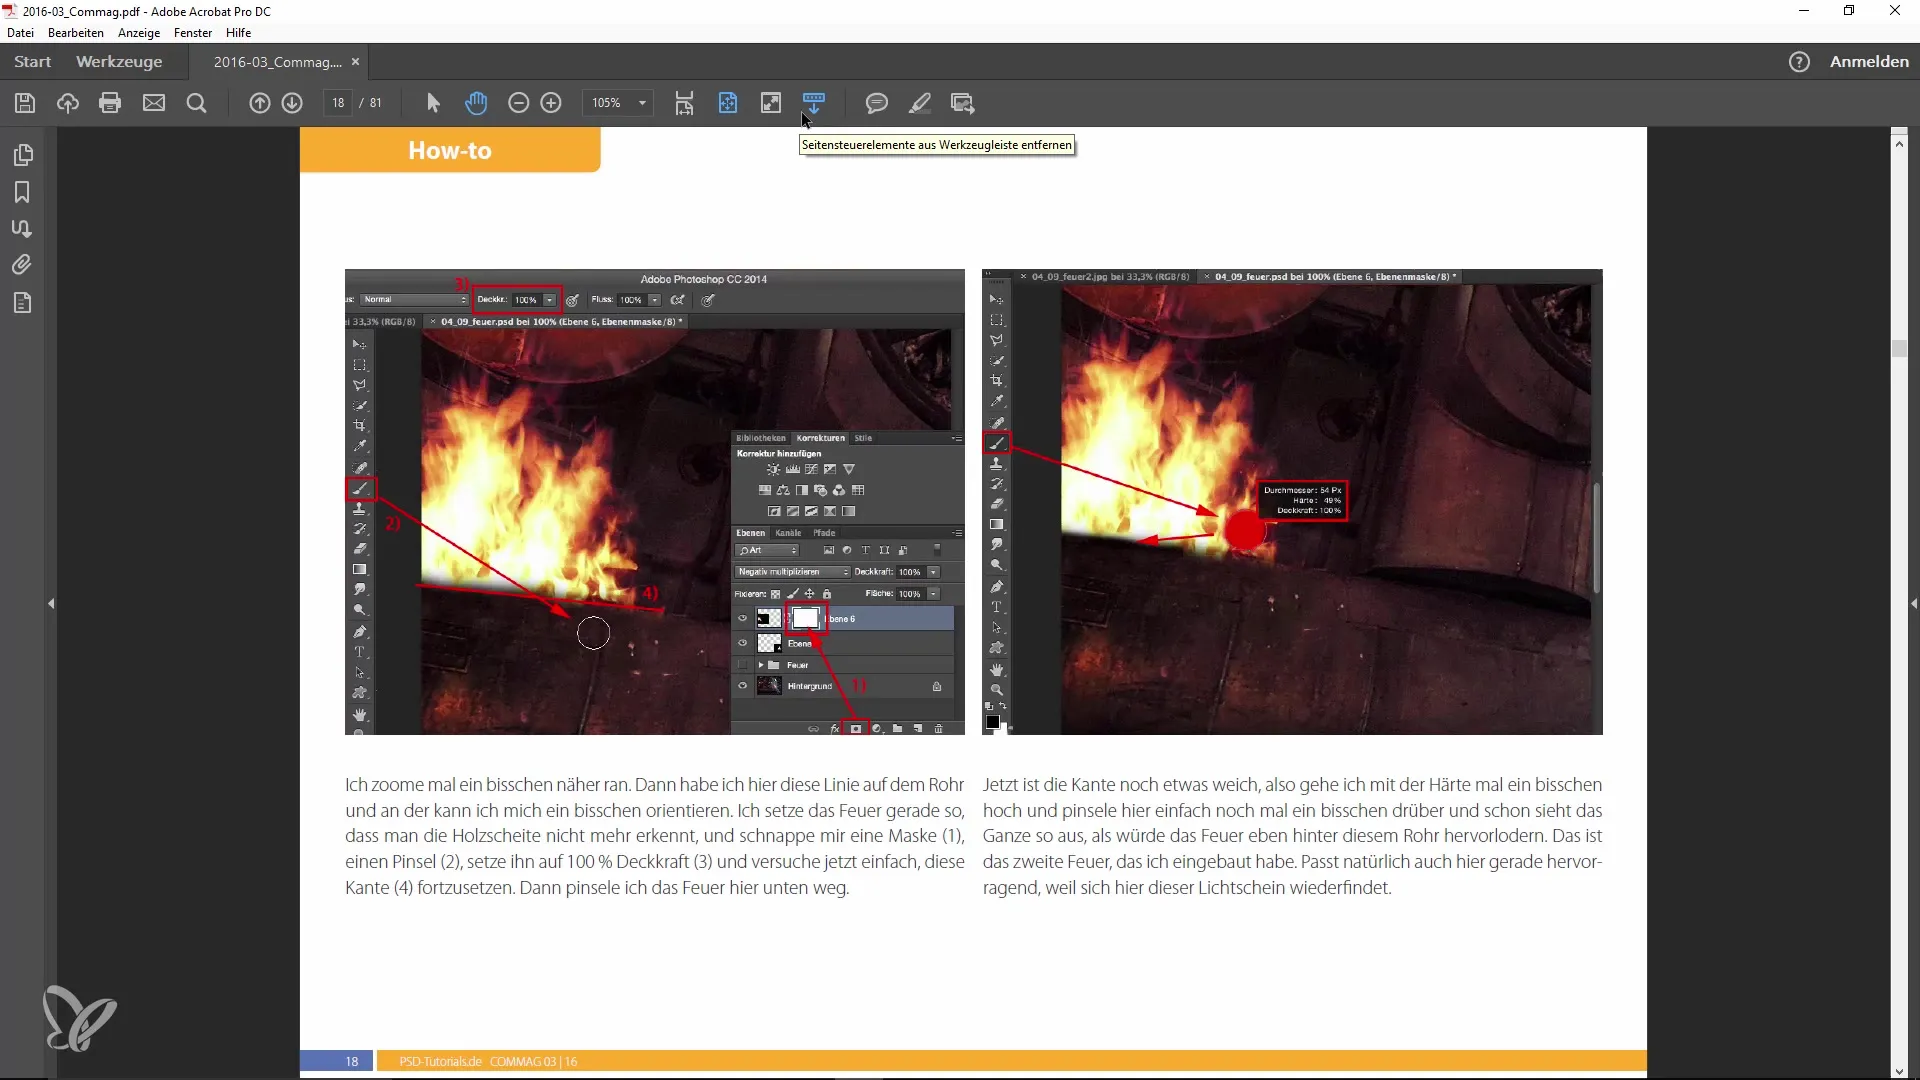
Task: Send file by email envelope icon
Action: 154,103
